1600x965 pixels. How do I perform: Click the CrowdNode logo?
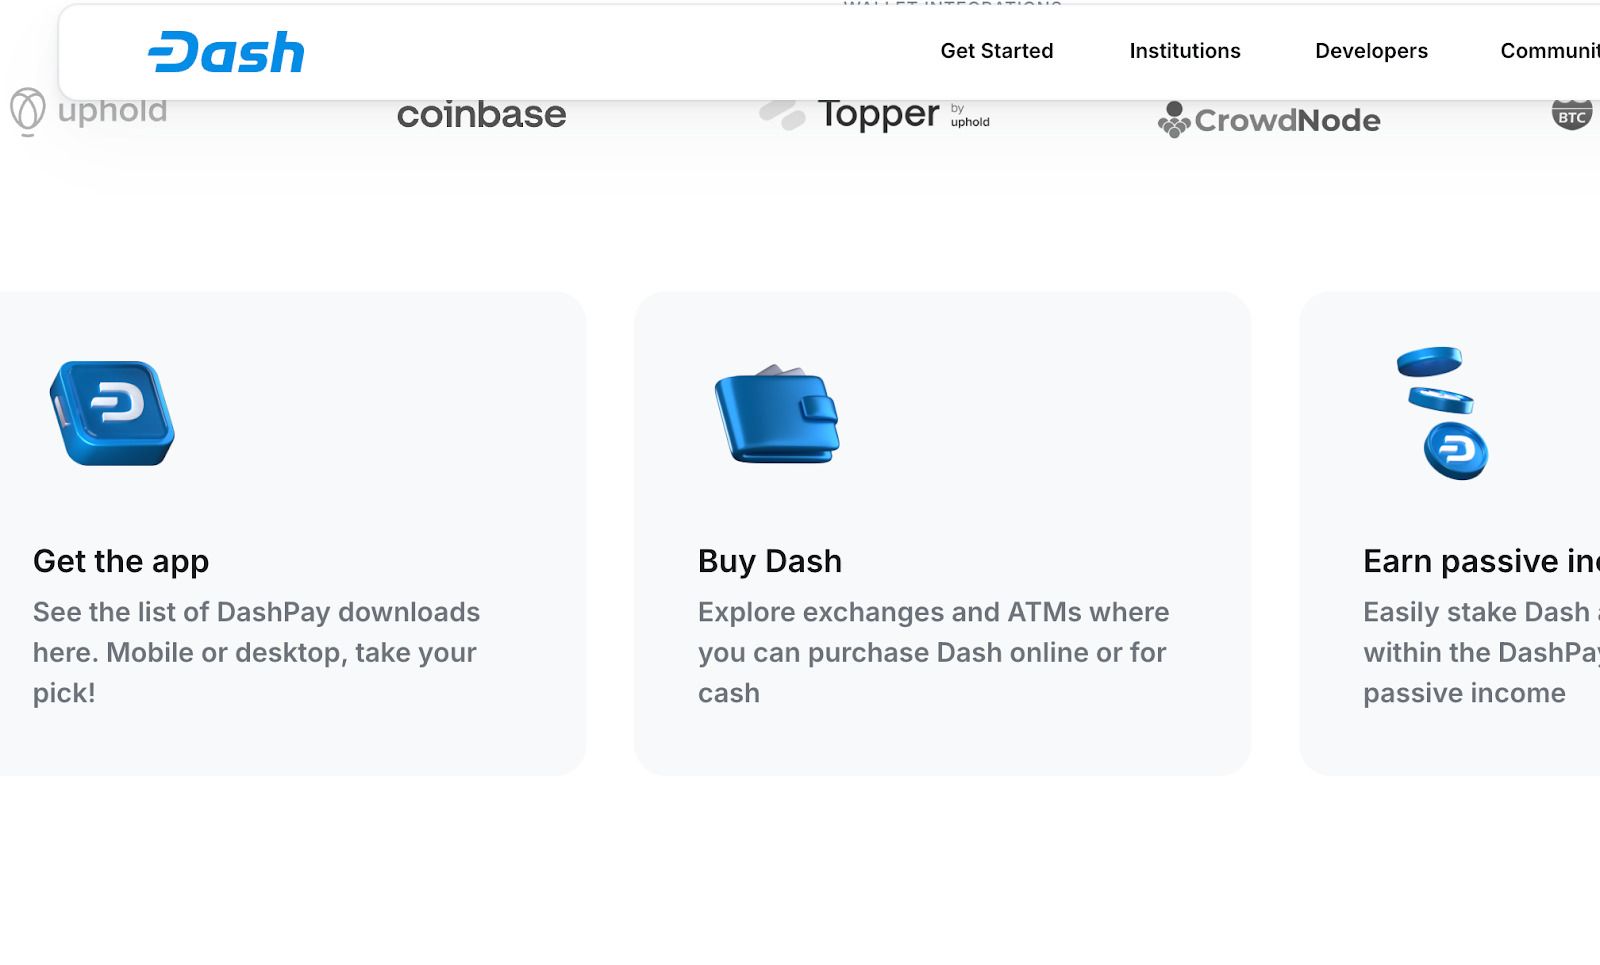pyautogui.click(x=1269, y=120)
